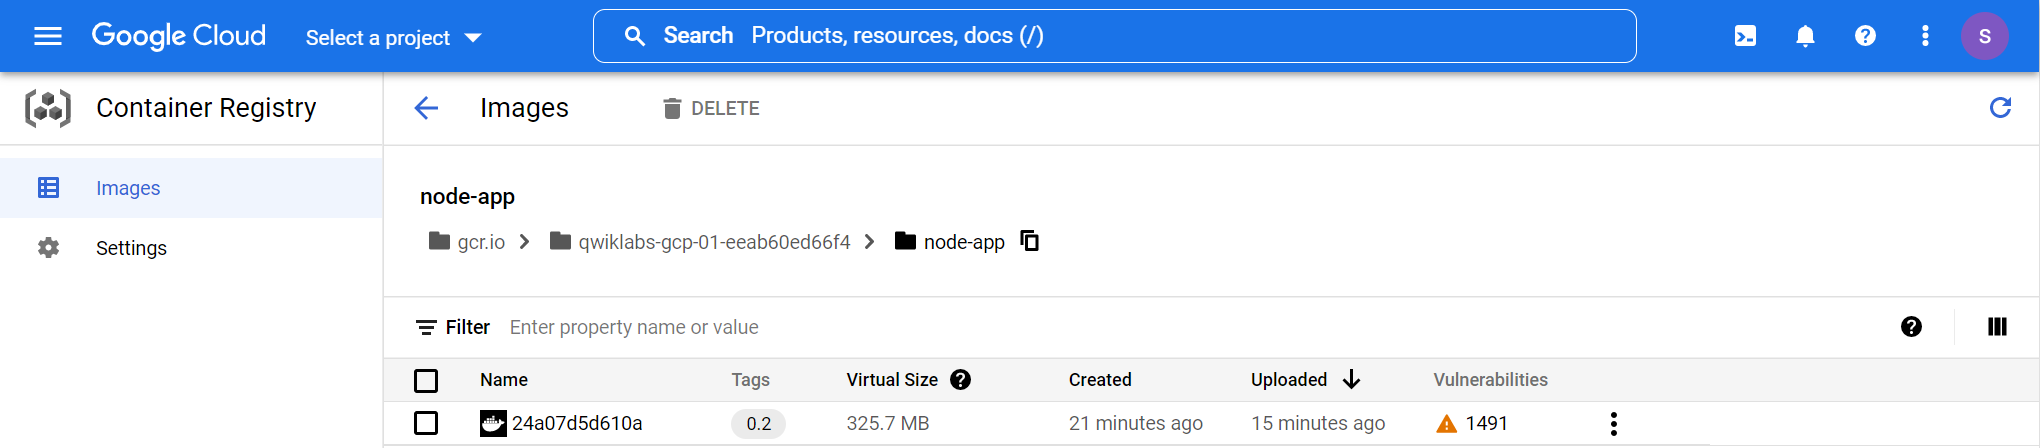The image size is (2040, 448).
Task: Copy the node-app image path
Action: [1029, 241]
